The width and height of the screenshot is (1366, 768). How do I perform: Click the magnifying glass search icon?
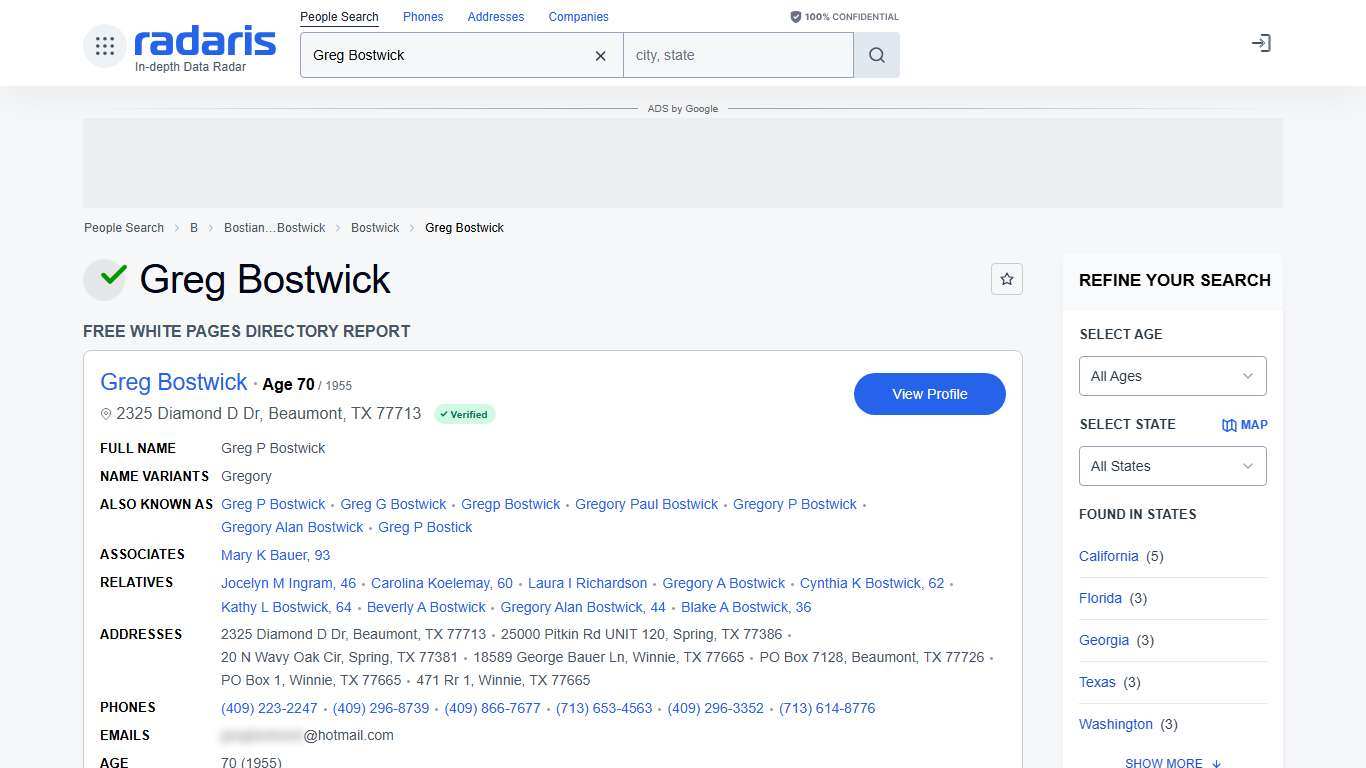point(876,55)
